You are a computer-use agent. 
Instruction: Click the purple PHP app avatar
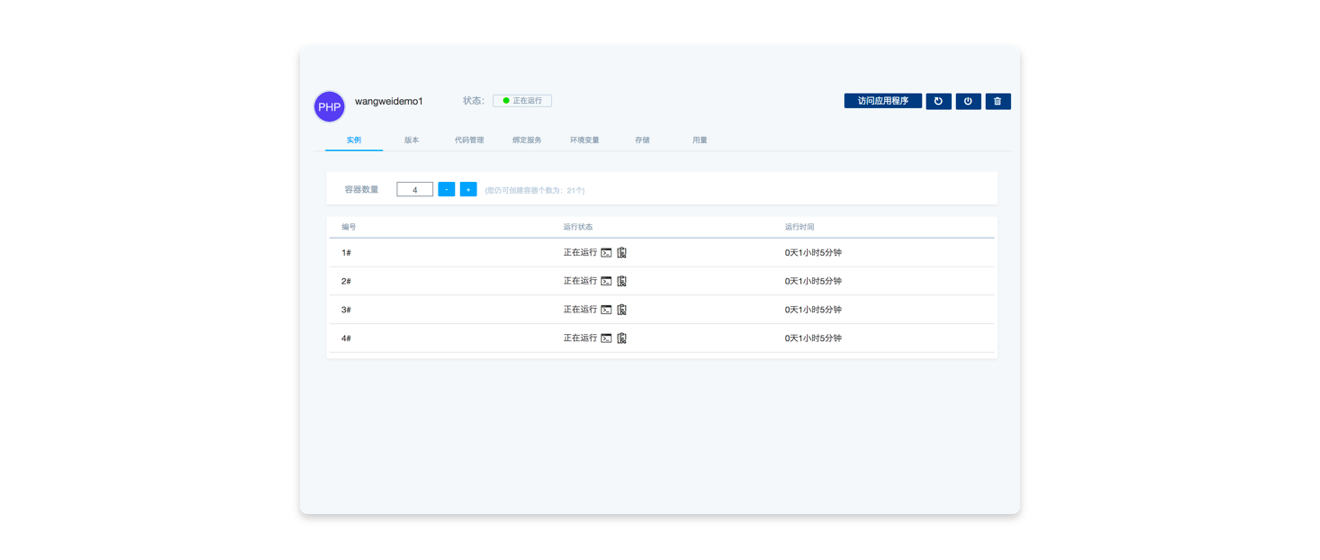click(x=329, y=106)
